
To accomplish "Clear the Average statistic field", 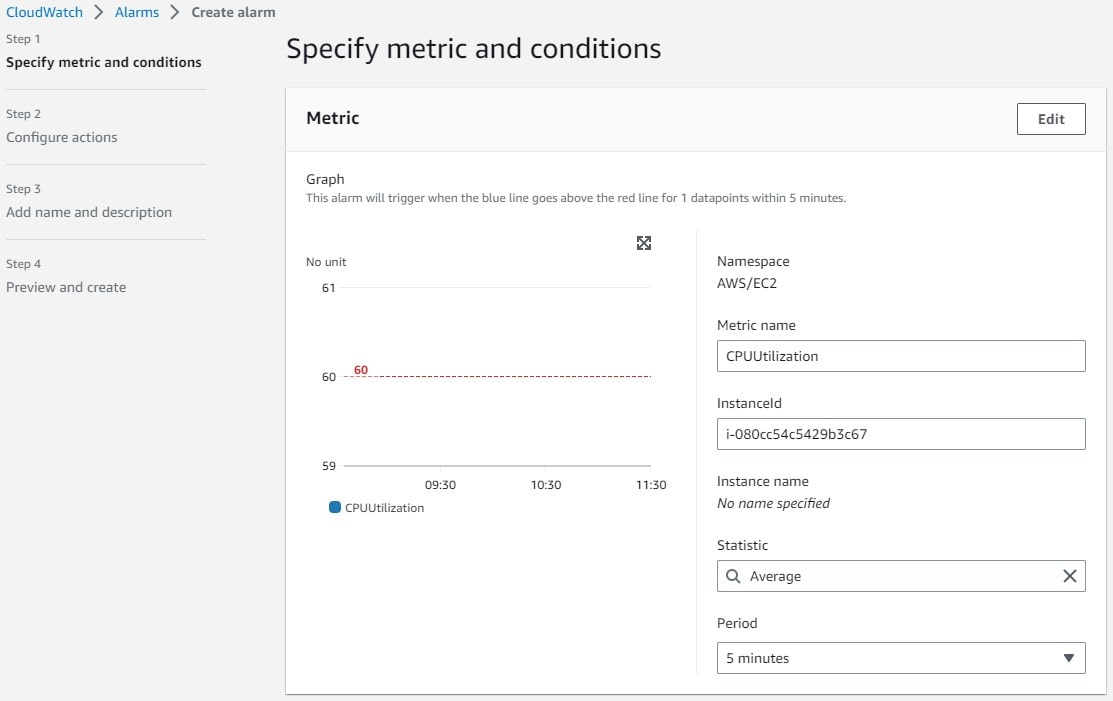I will (1069, 576).
